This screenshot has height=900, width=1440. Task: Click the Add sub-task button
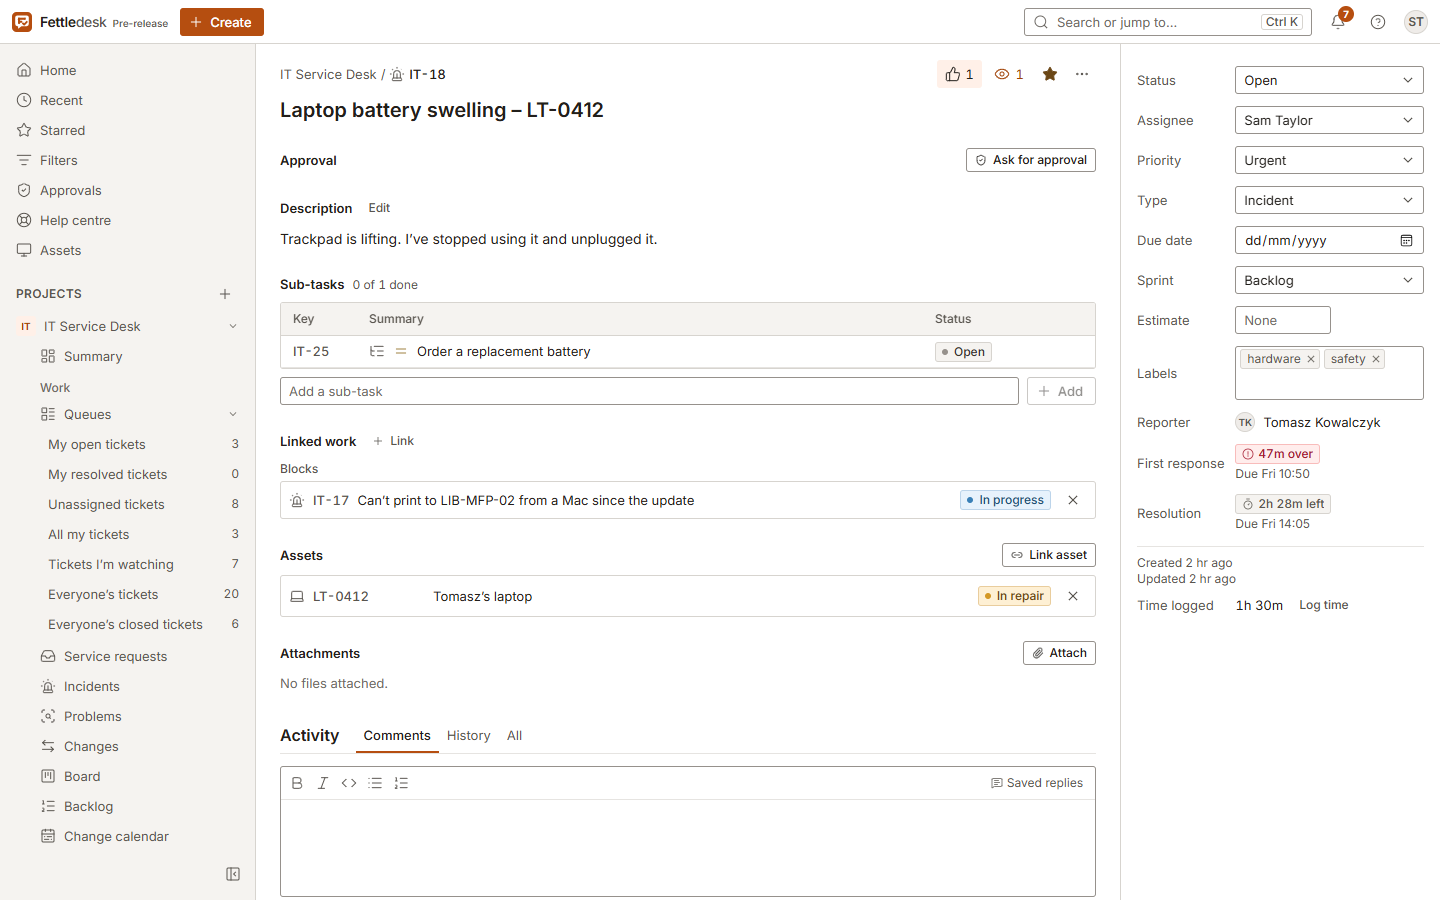point(1061,391)
